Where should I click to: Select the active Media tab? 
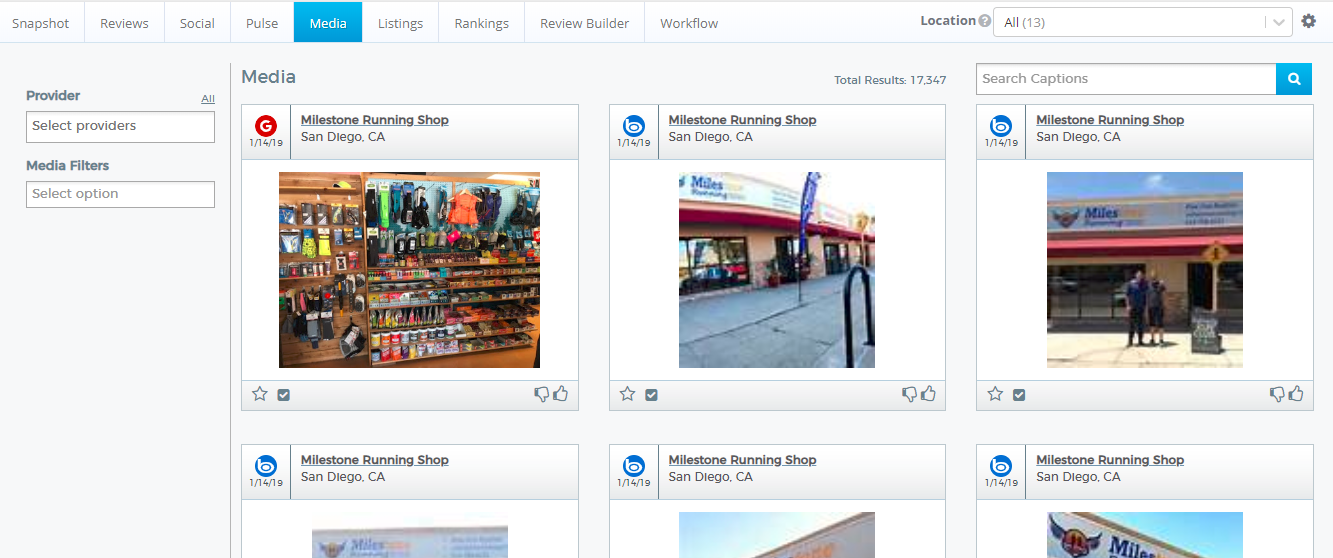pos(328,23)
